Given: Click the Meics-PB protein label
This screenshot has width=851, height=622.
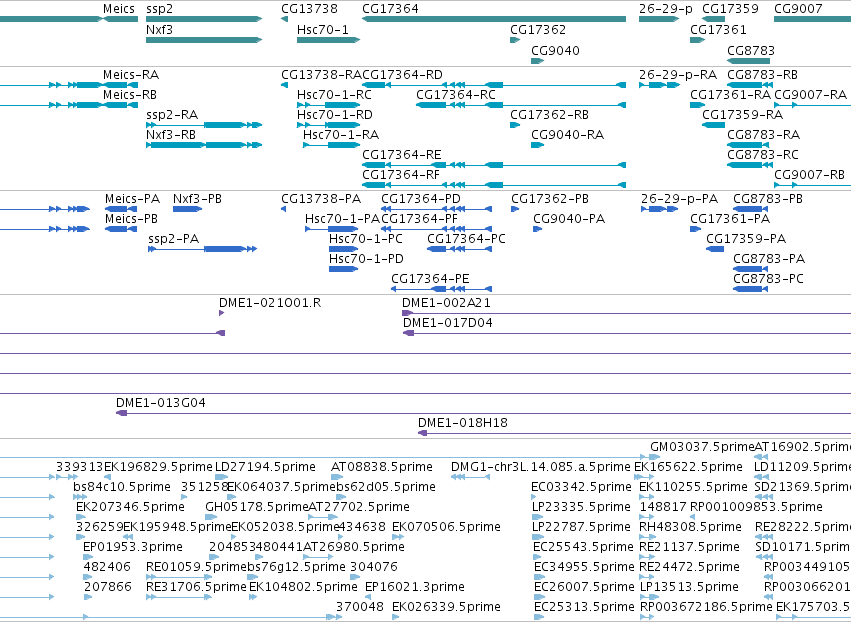Looking at the screenshot, I should (131, 219).
